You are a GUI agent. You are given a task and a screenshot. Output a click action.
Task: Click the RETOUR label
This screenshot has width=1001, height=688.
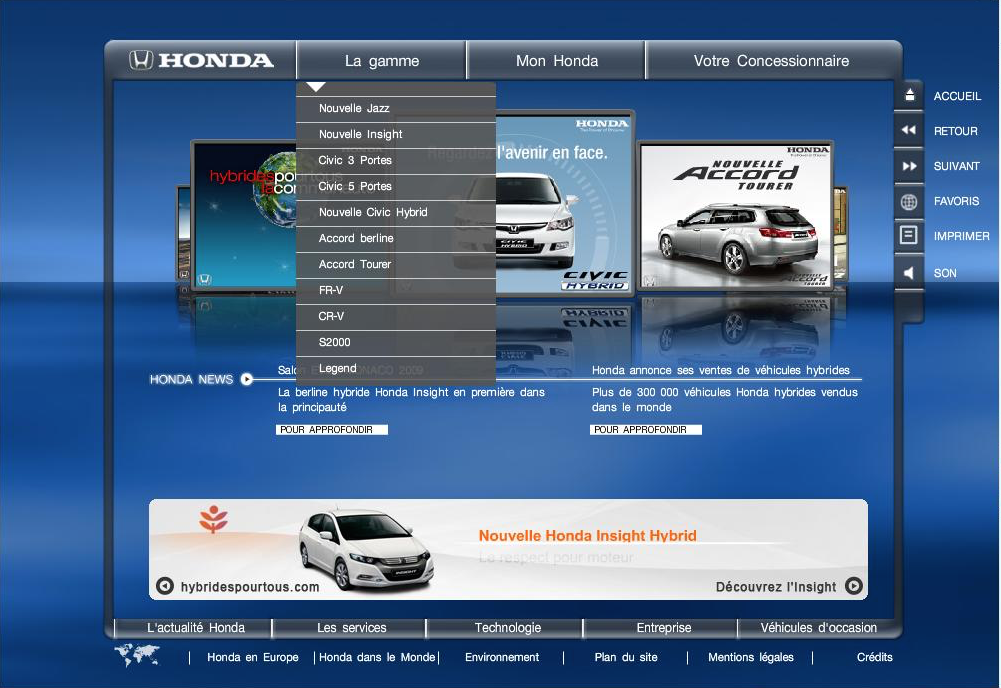(x=955, y=131)
